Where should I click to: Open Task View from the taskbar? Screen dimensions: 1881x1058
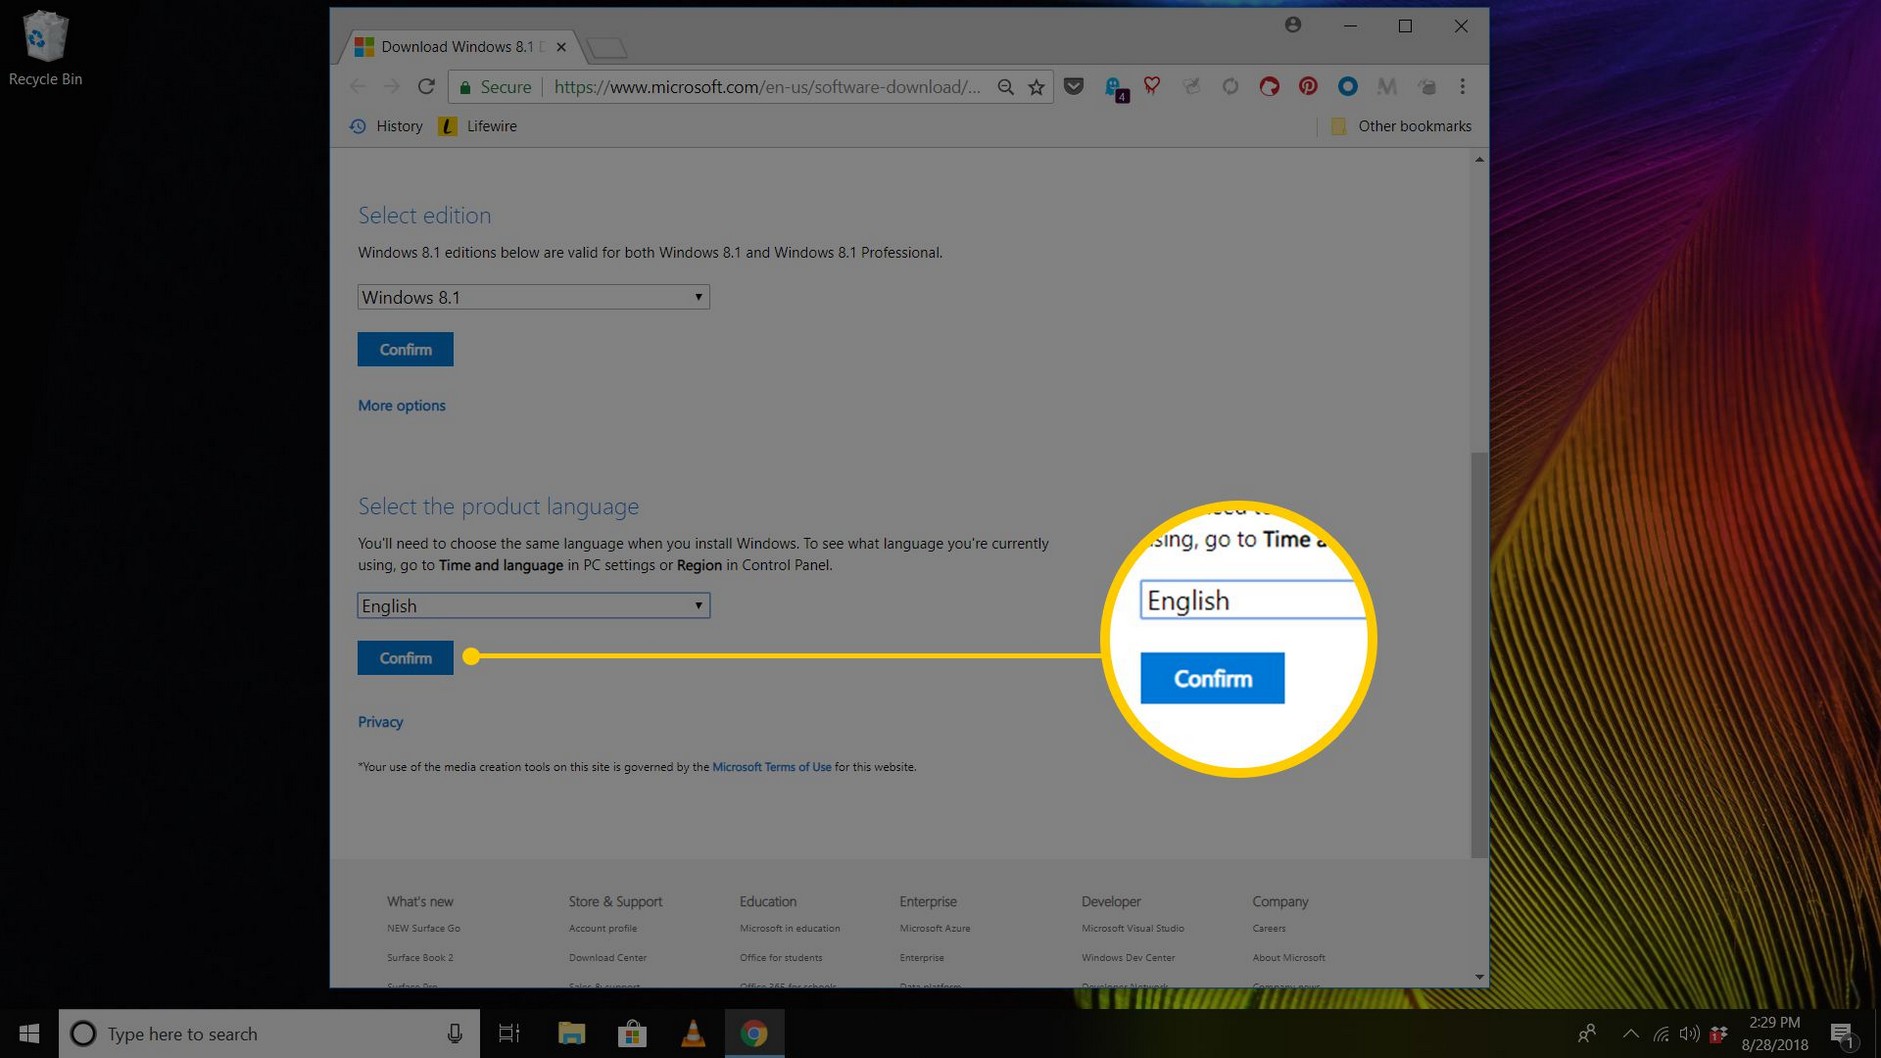click(x=509, y=1033)
